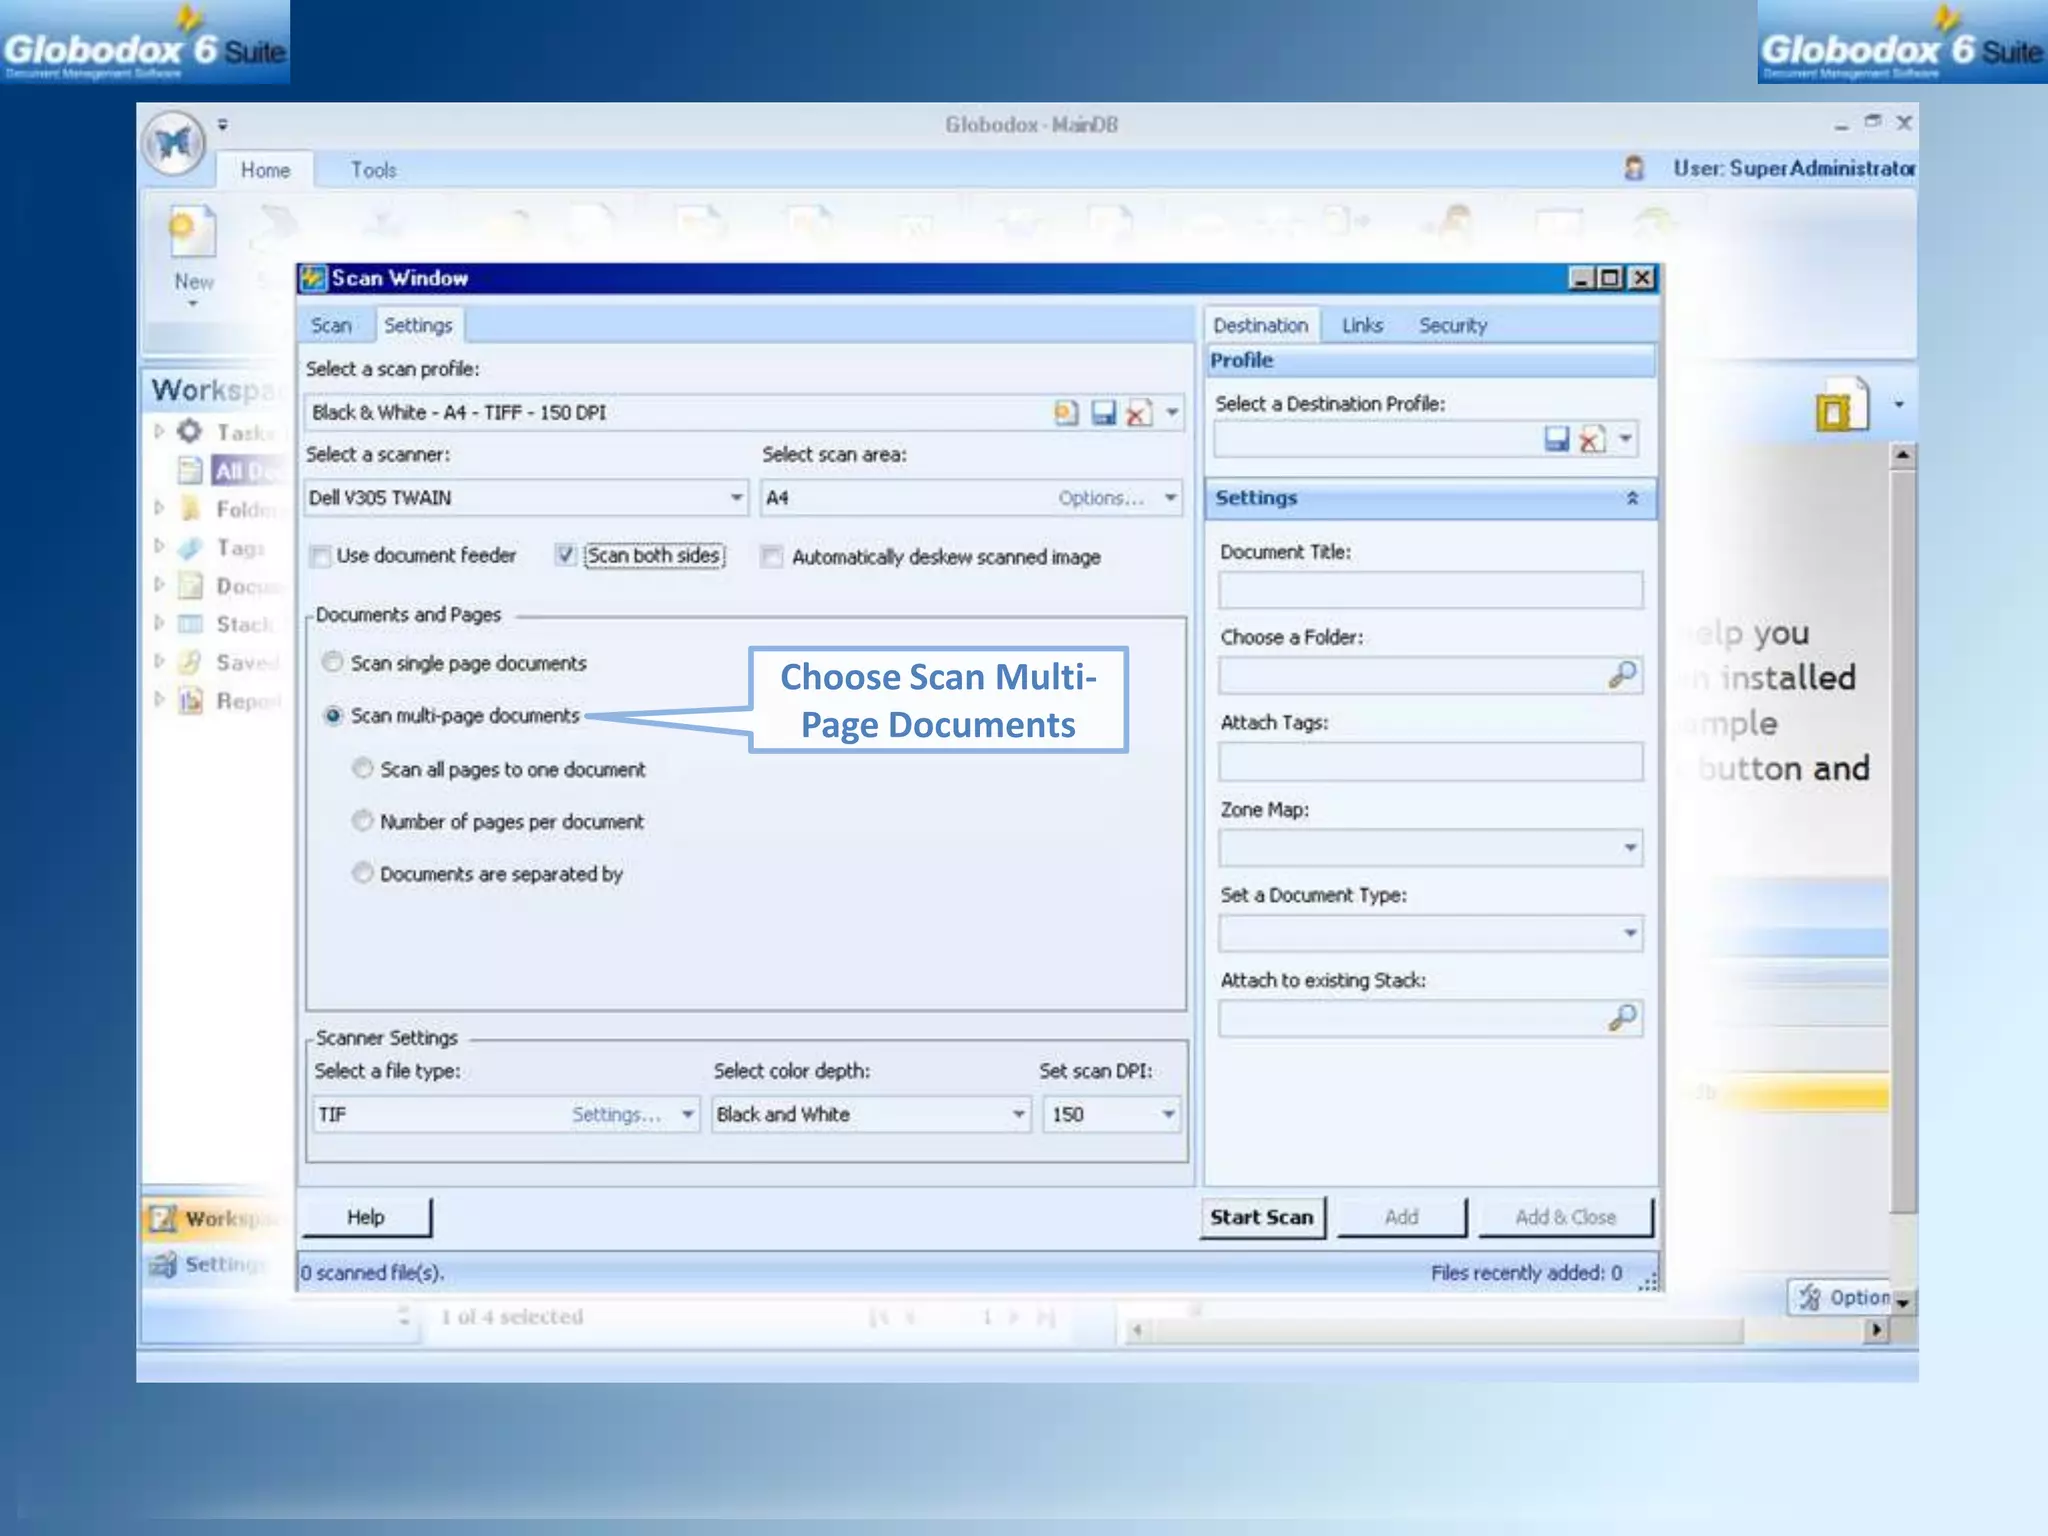This screenshot has height=1536, width=2048.
Task: Click the Add button
Action: 1401,1217
